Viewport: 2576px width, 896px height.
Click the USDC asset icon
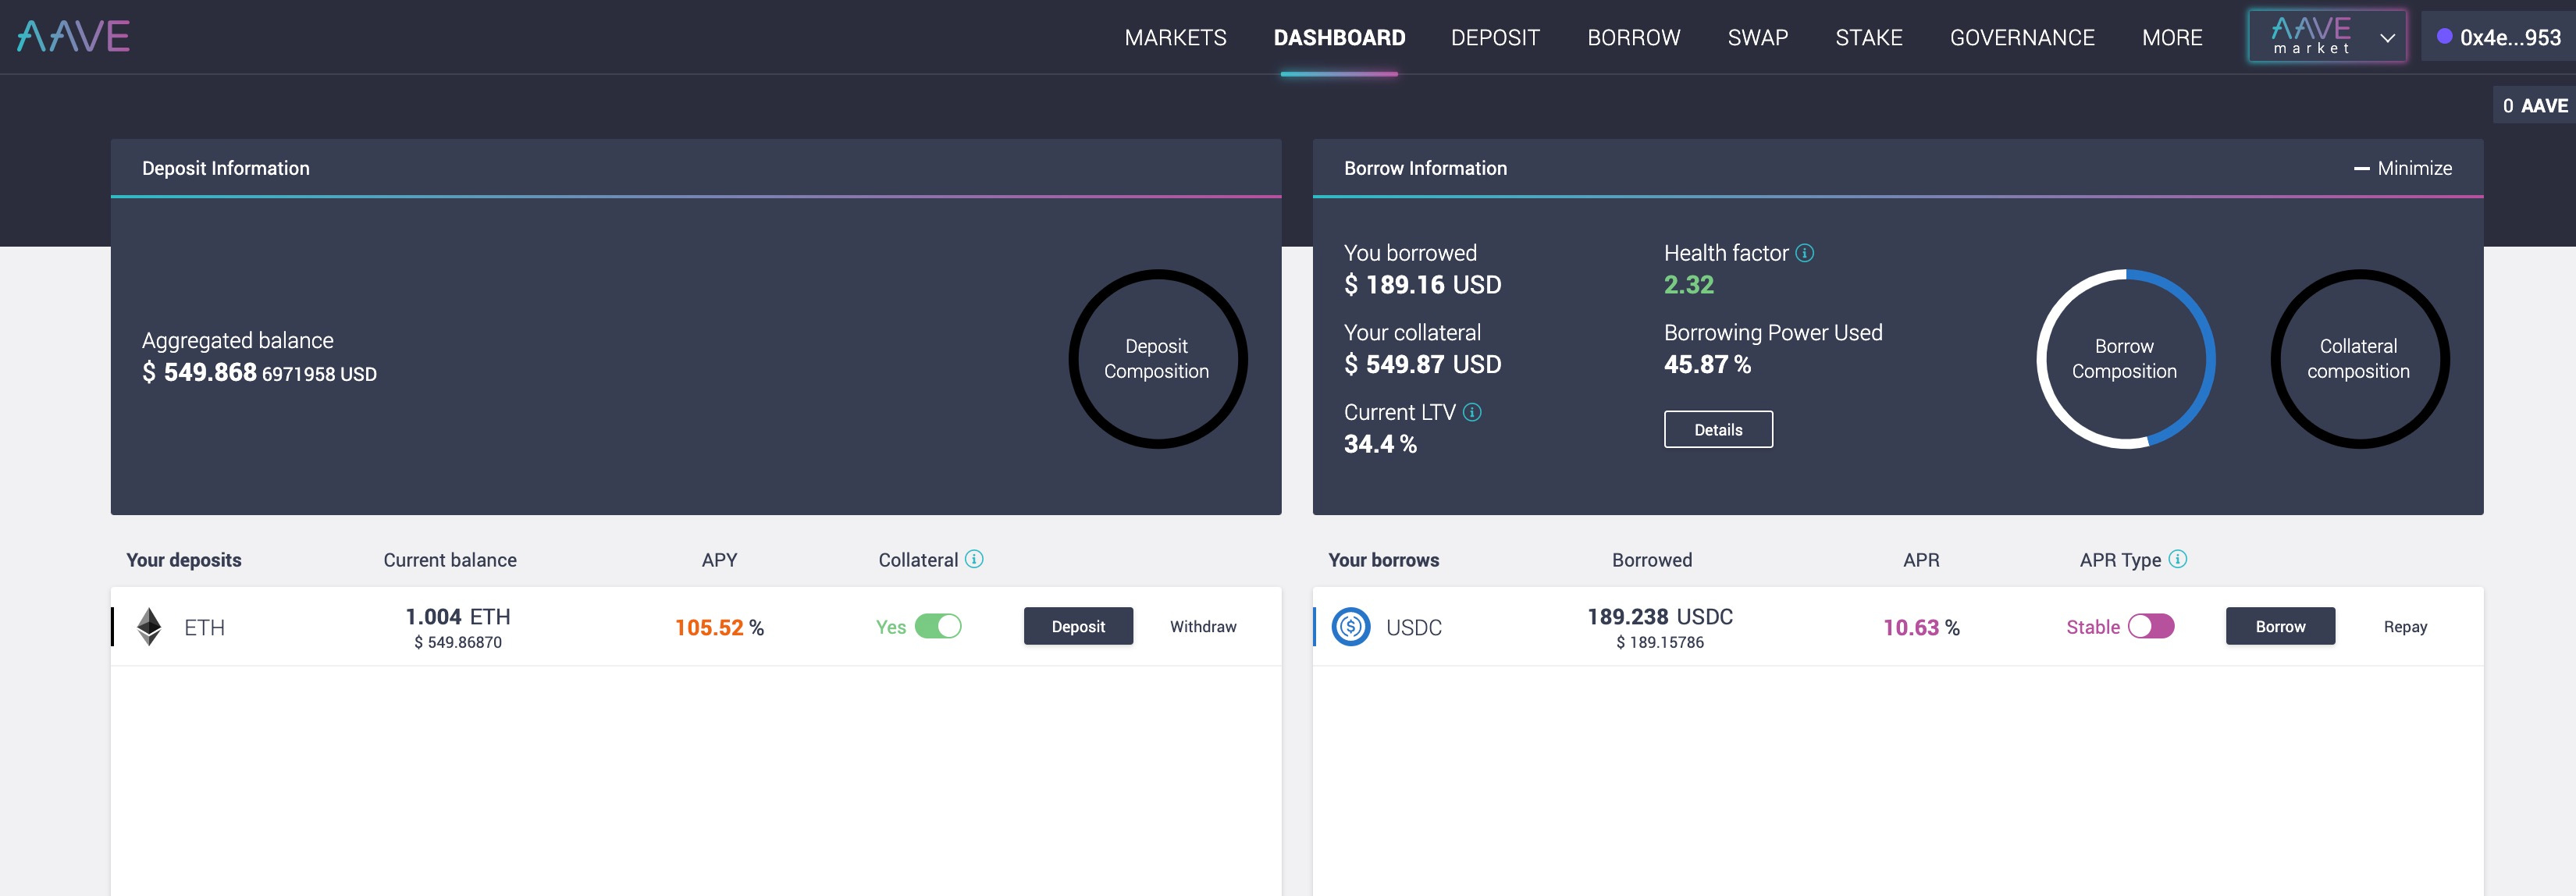point(1350,627)
